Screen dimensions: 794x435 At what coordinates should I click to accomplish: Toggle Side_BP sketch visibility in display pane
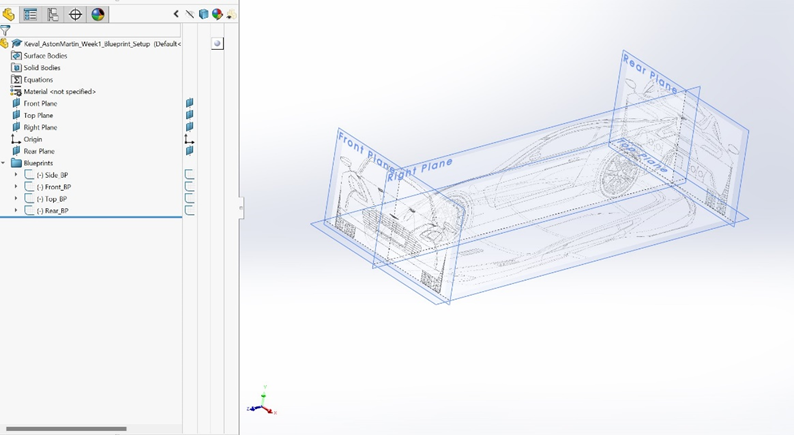tap(189, 174)
